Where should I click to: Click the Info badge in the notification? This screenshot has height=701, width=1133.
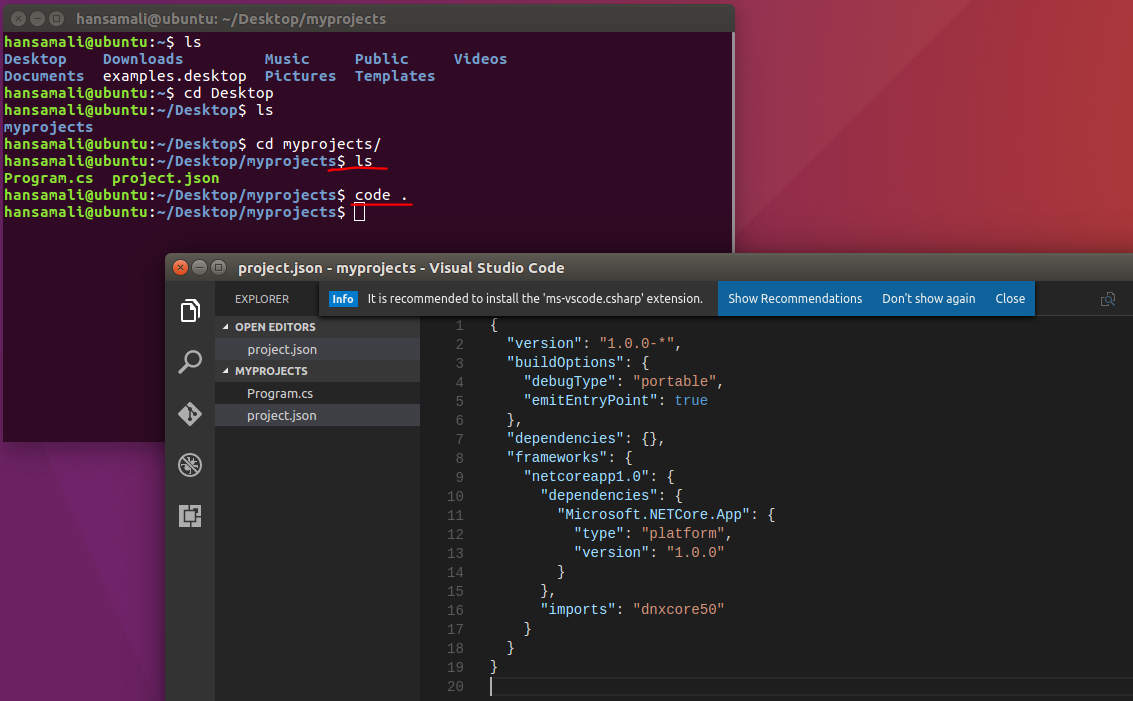click(343, 298)
